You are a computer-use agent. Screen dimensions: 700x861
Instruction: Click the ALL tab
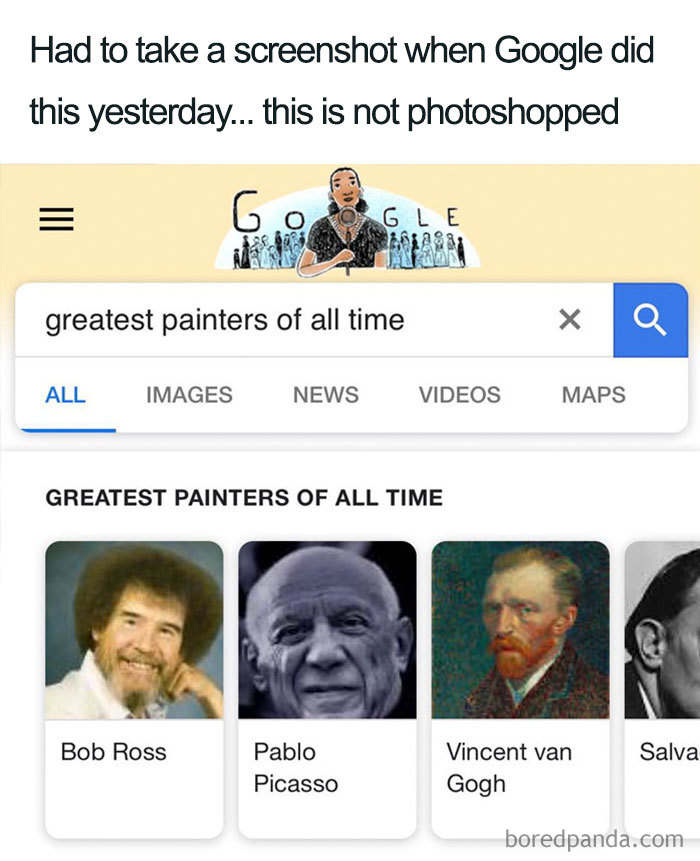pyautogui.click(x=64, y=394)
